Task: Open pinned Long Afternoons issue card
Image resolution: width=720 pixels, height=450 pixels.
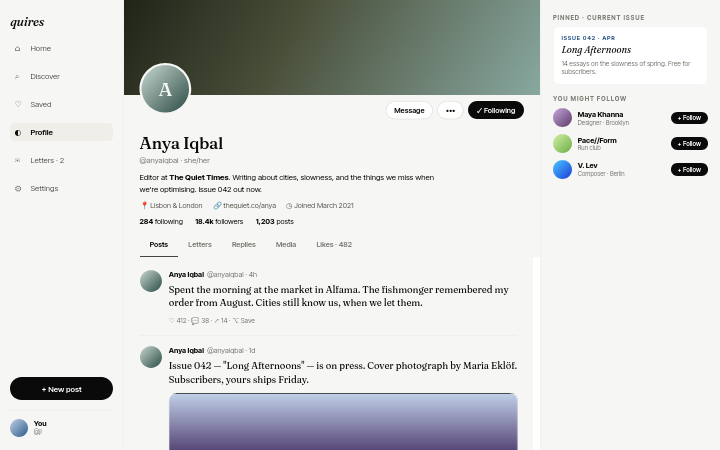Action: (x=630, y=56)
